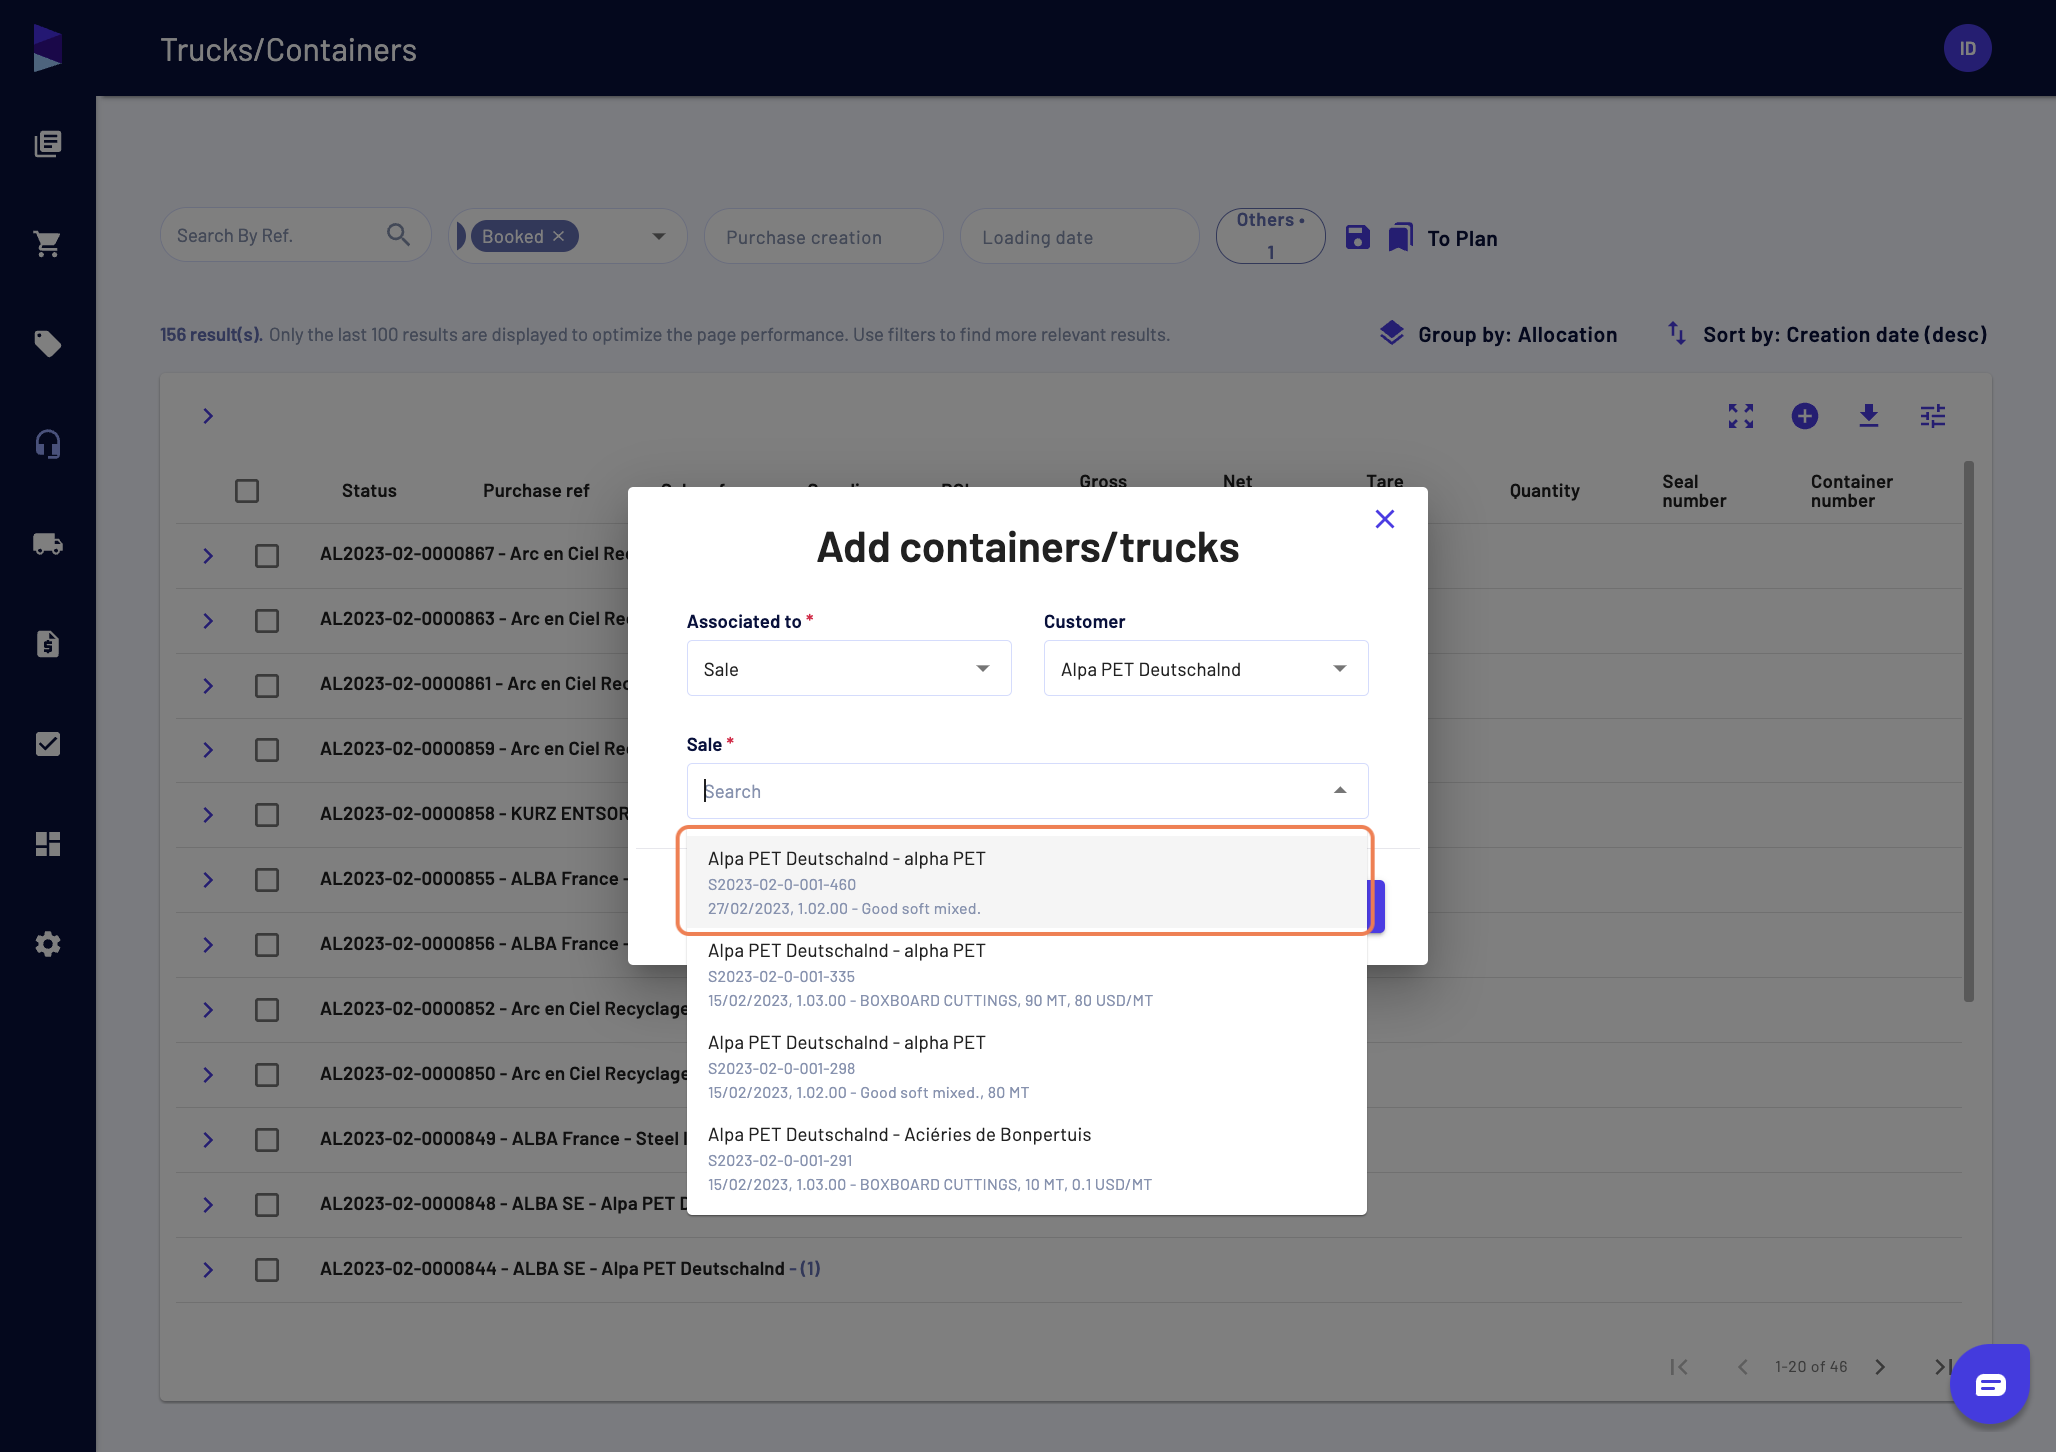Click the fullscreen expand table icon

1741,416
